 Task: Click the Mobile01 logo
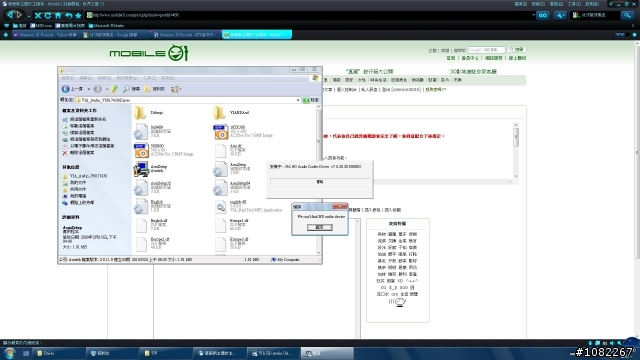coord(149,53)
